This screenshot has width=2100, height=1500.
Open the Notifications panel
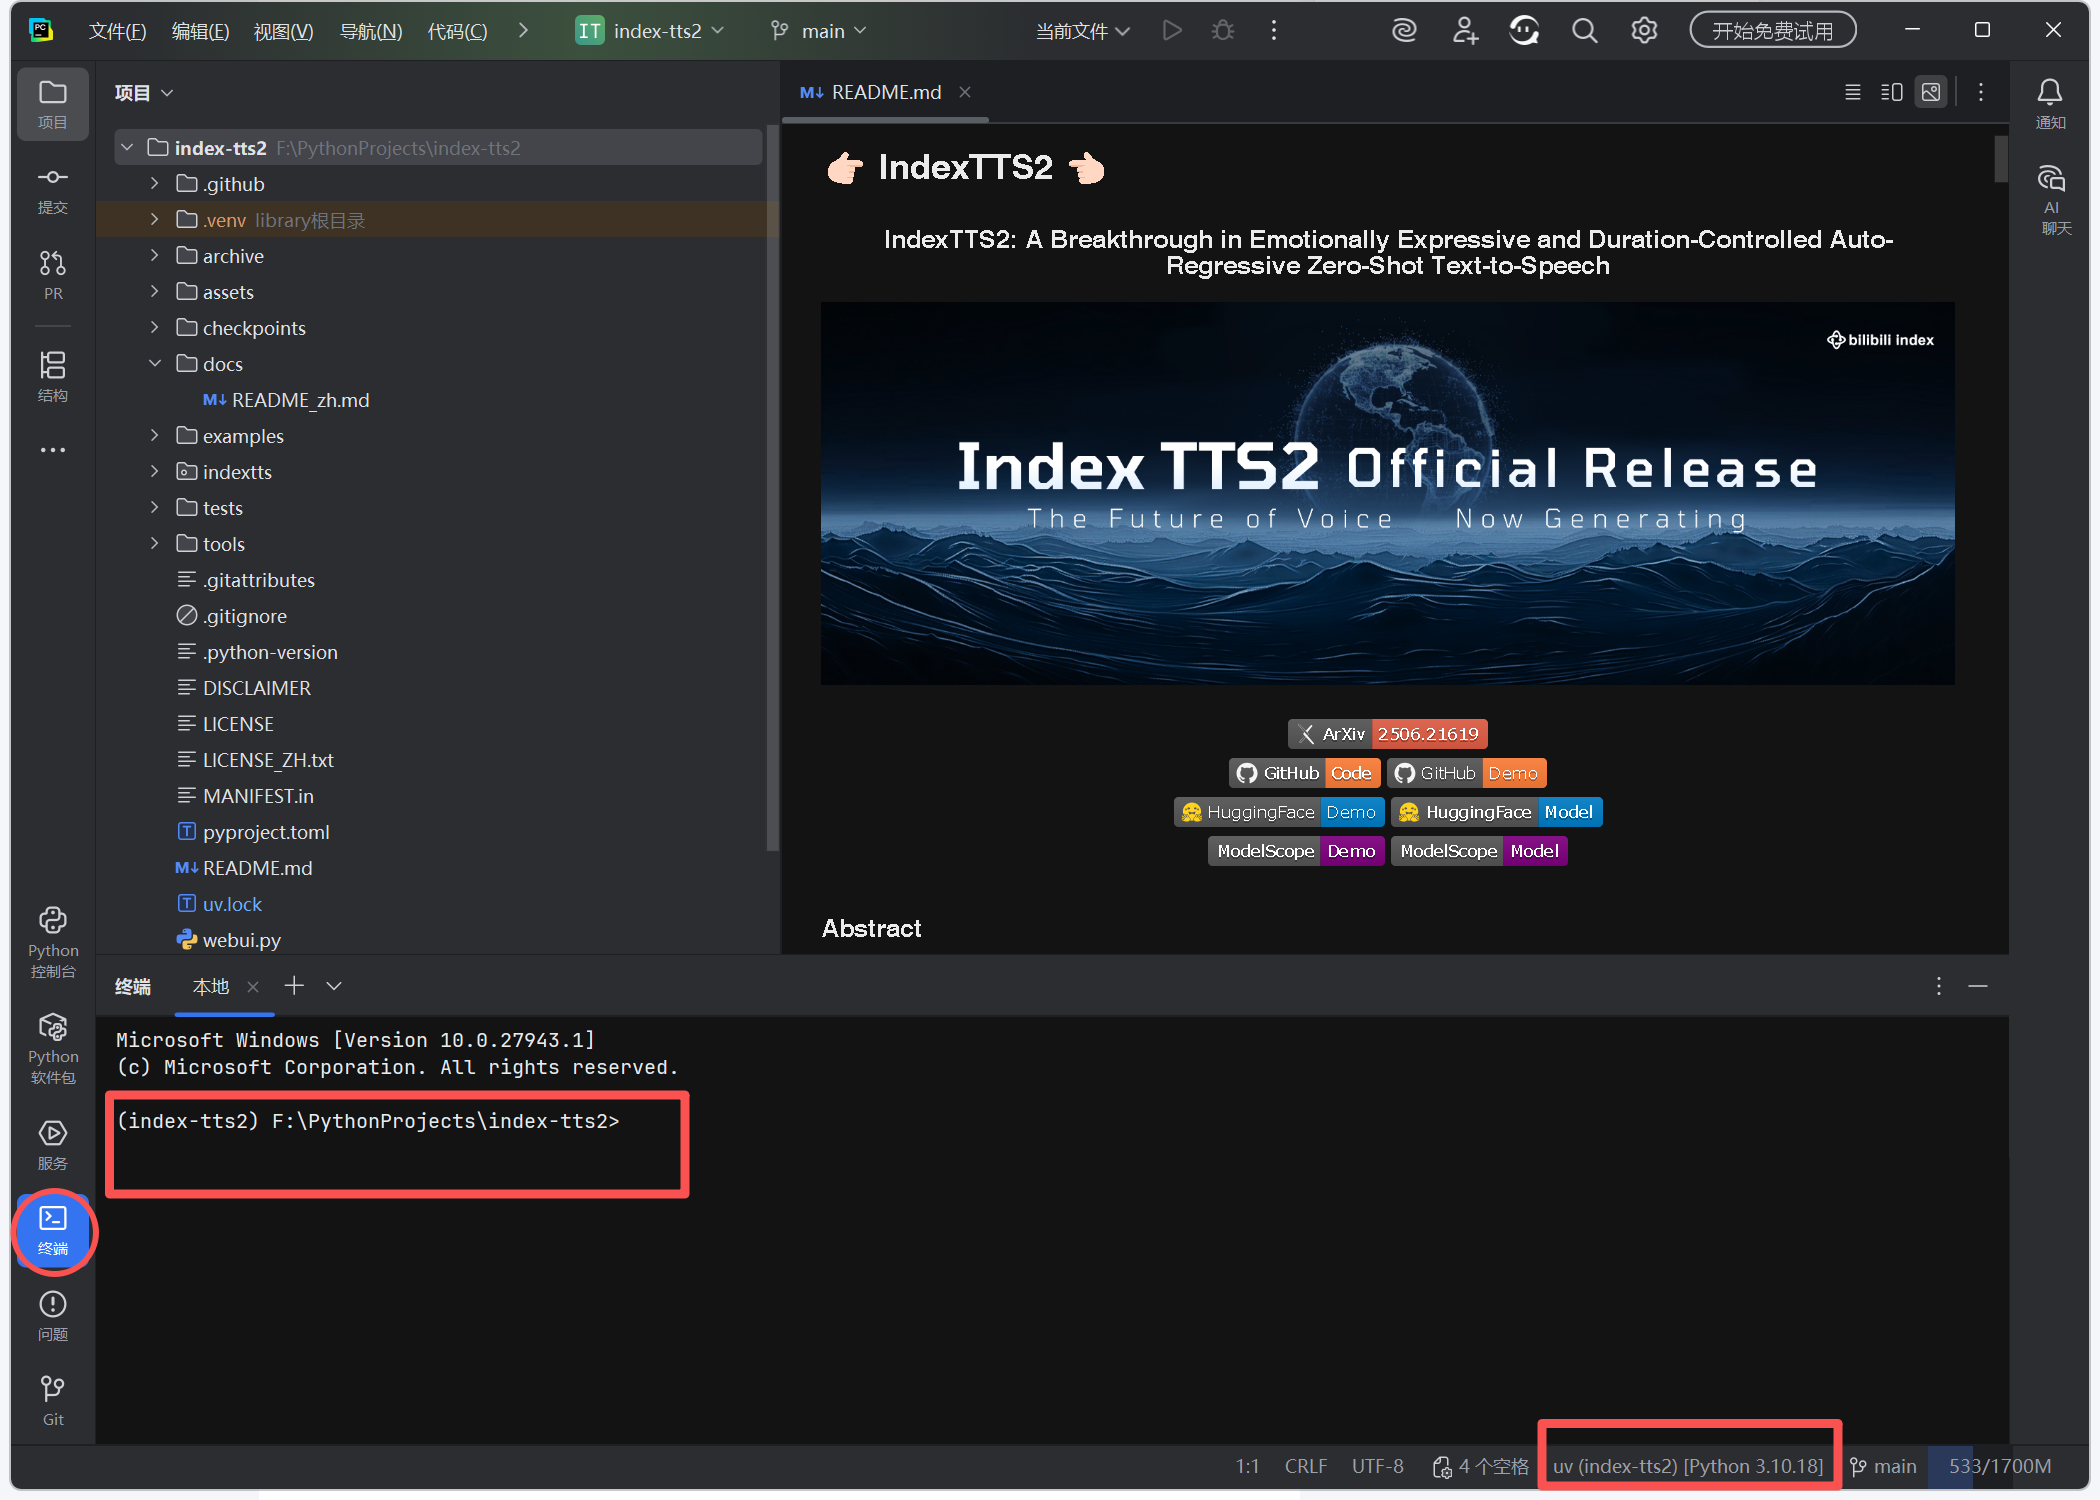coord(2050,104)
